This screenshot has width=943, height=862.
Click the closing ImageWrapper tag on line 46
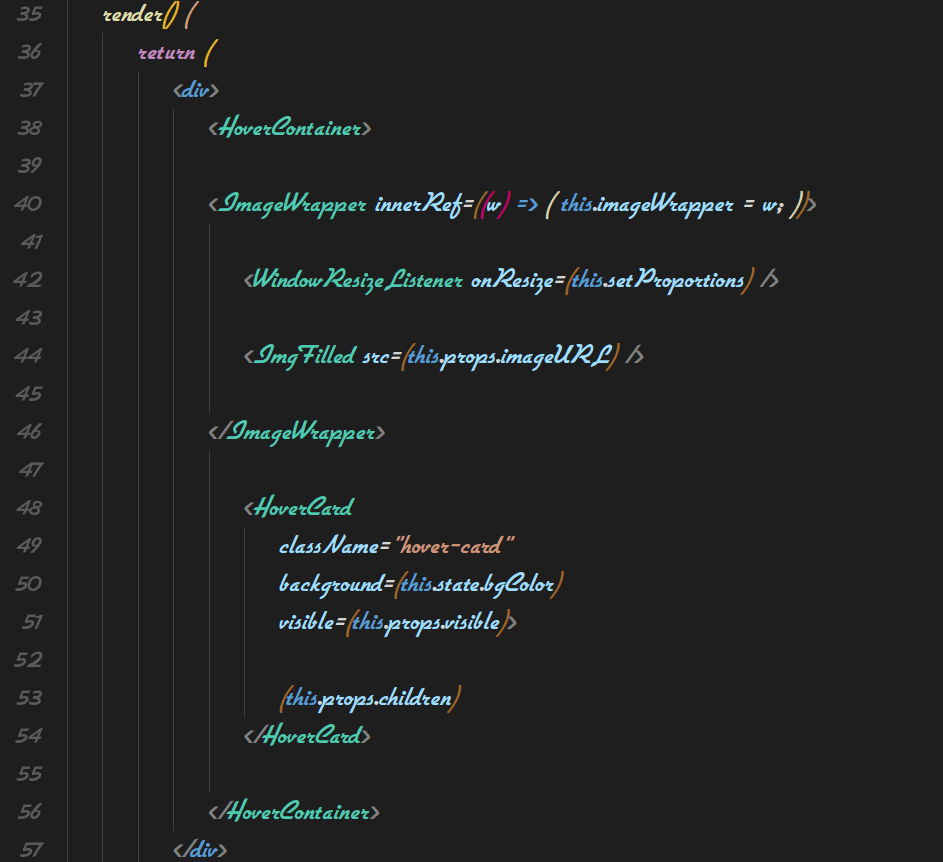299,432
